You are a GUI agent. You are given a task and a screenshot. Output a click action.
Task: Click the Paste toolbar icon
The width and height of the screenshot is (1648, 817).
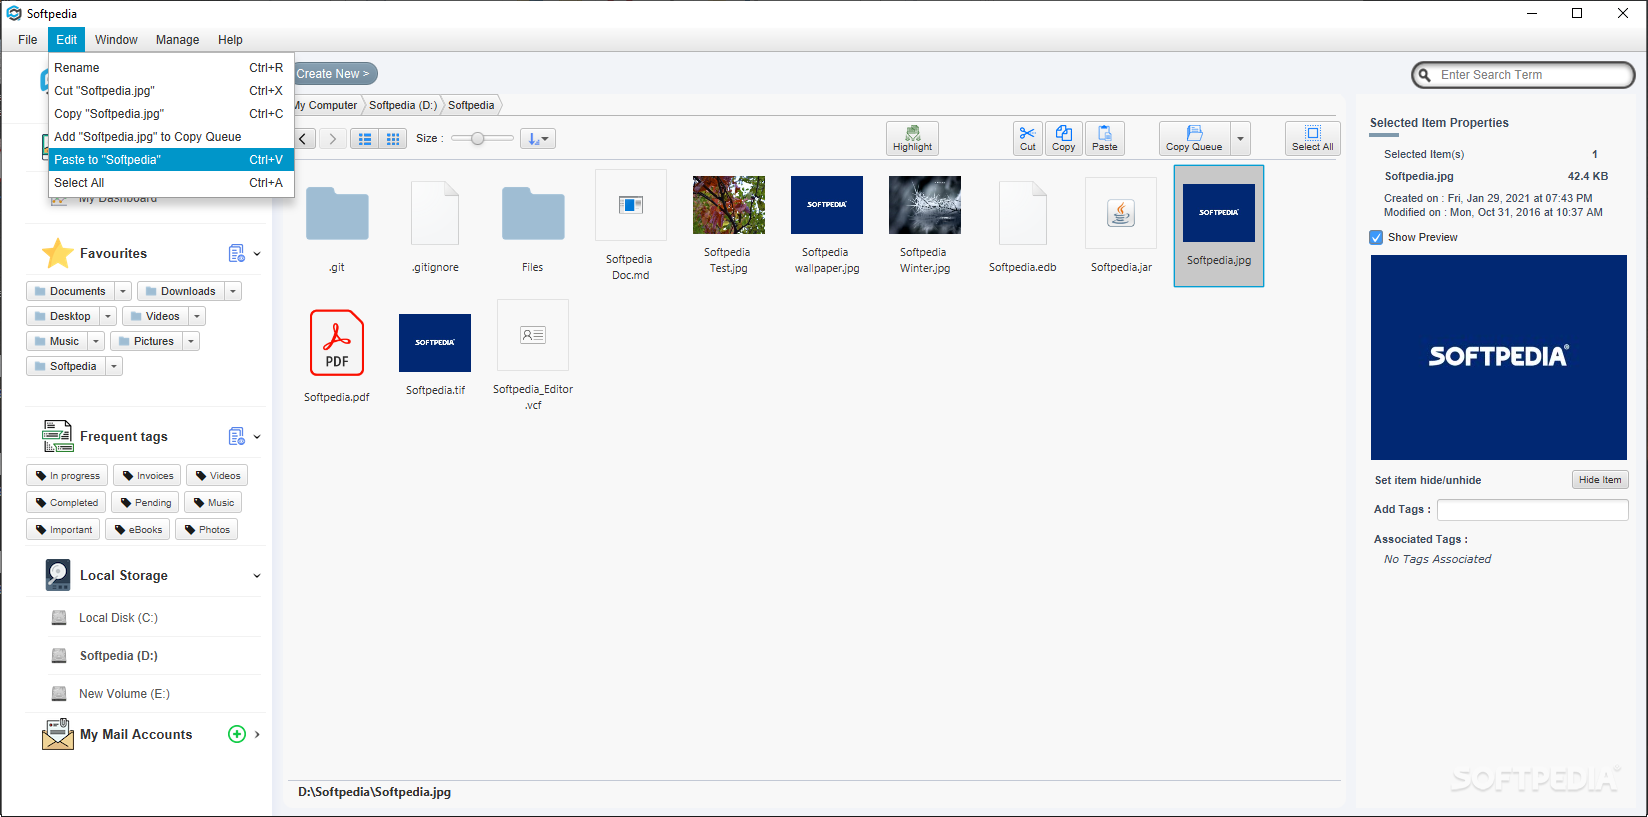(x=1105, y=138)
